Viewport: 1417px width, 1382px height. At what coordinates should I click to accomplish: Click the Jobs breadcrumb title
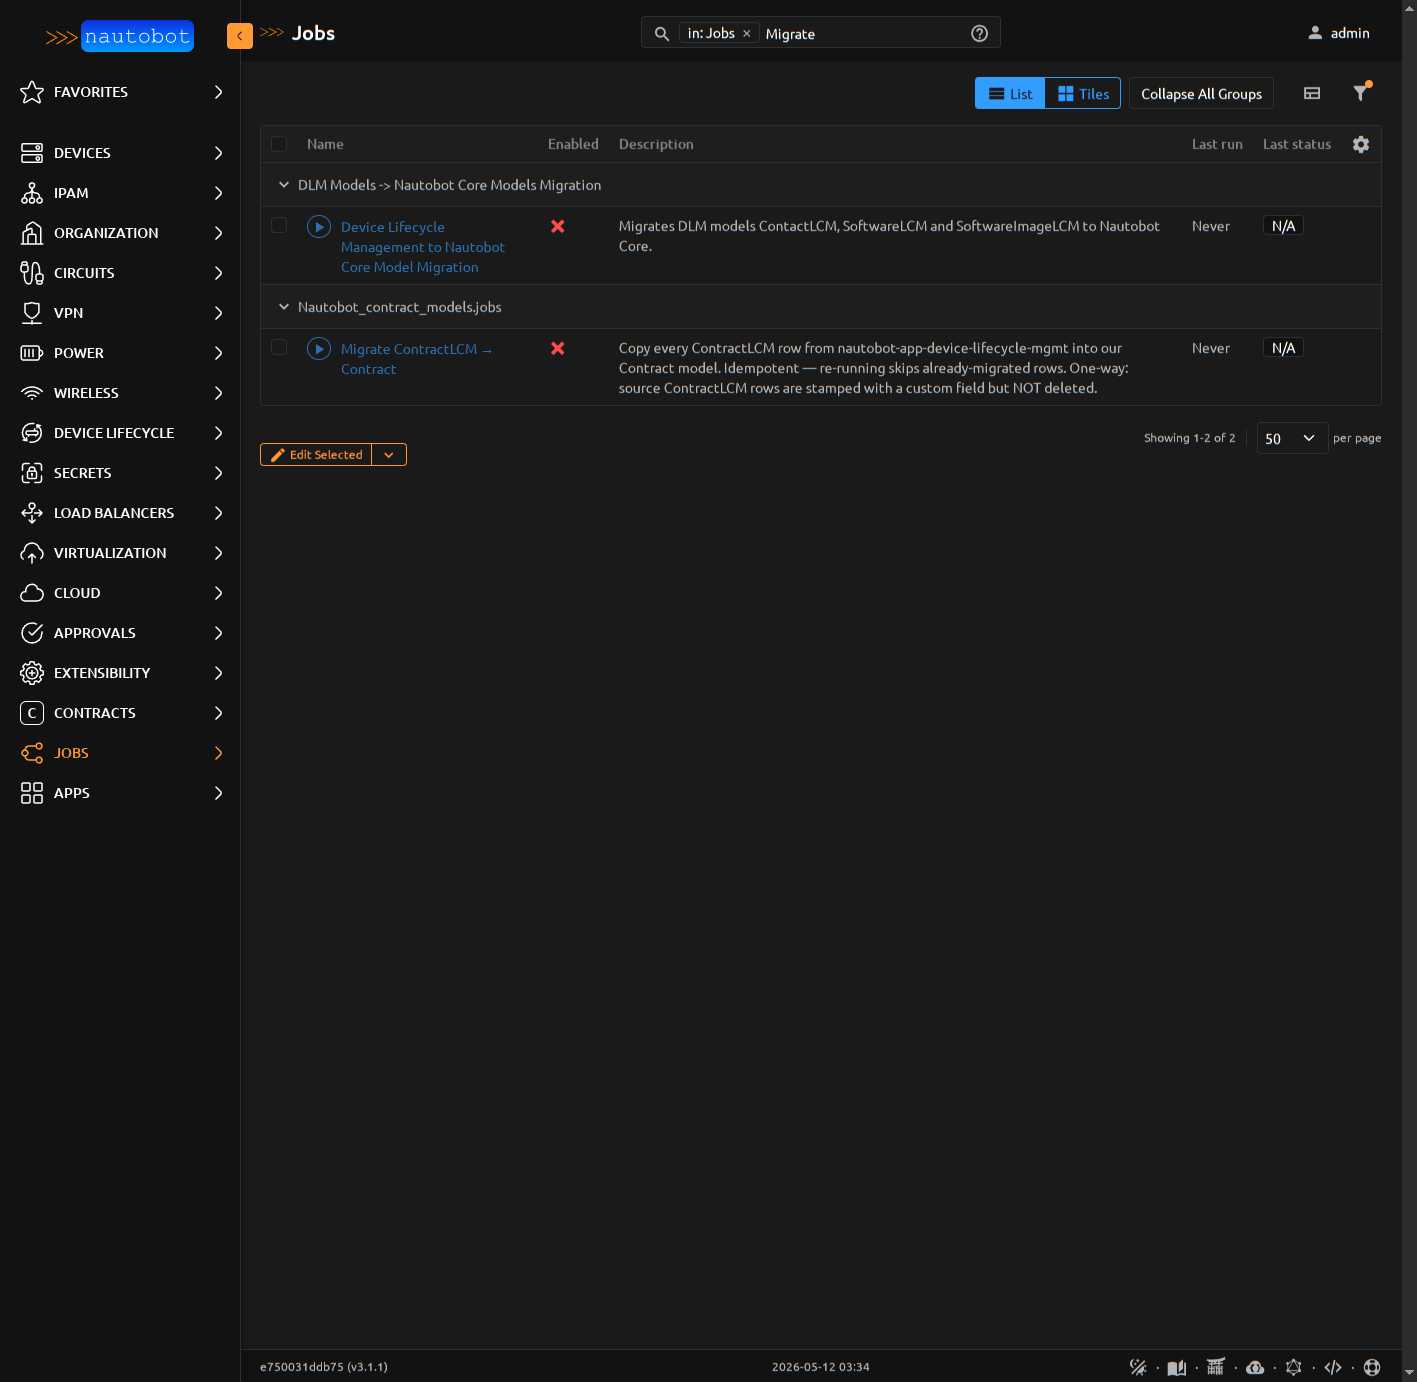(313, 33)
